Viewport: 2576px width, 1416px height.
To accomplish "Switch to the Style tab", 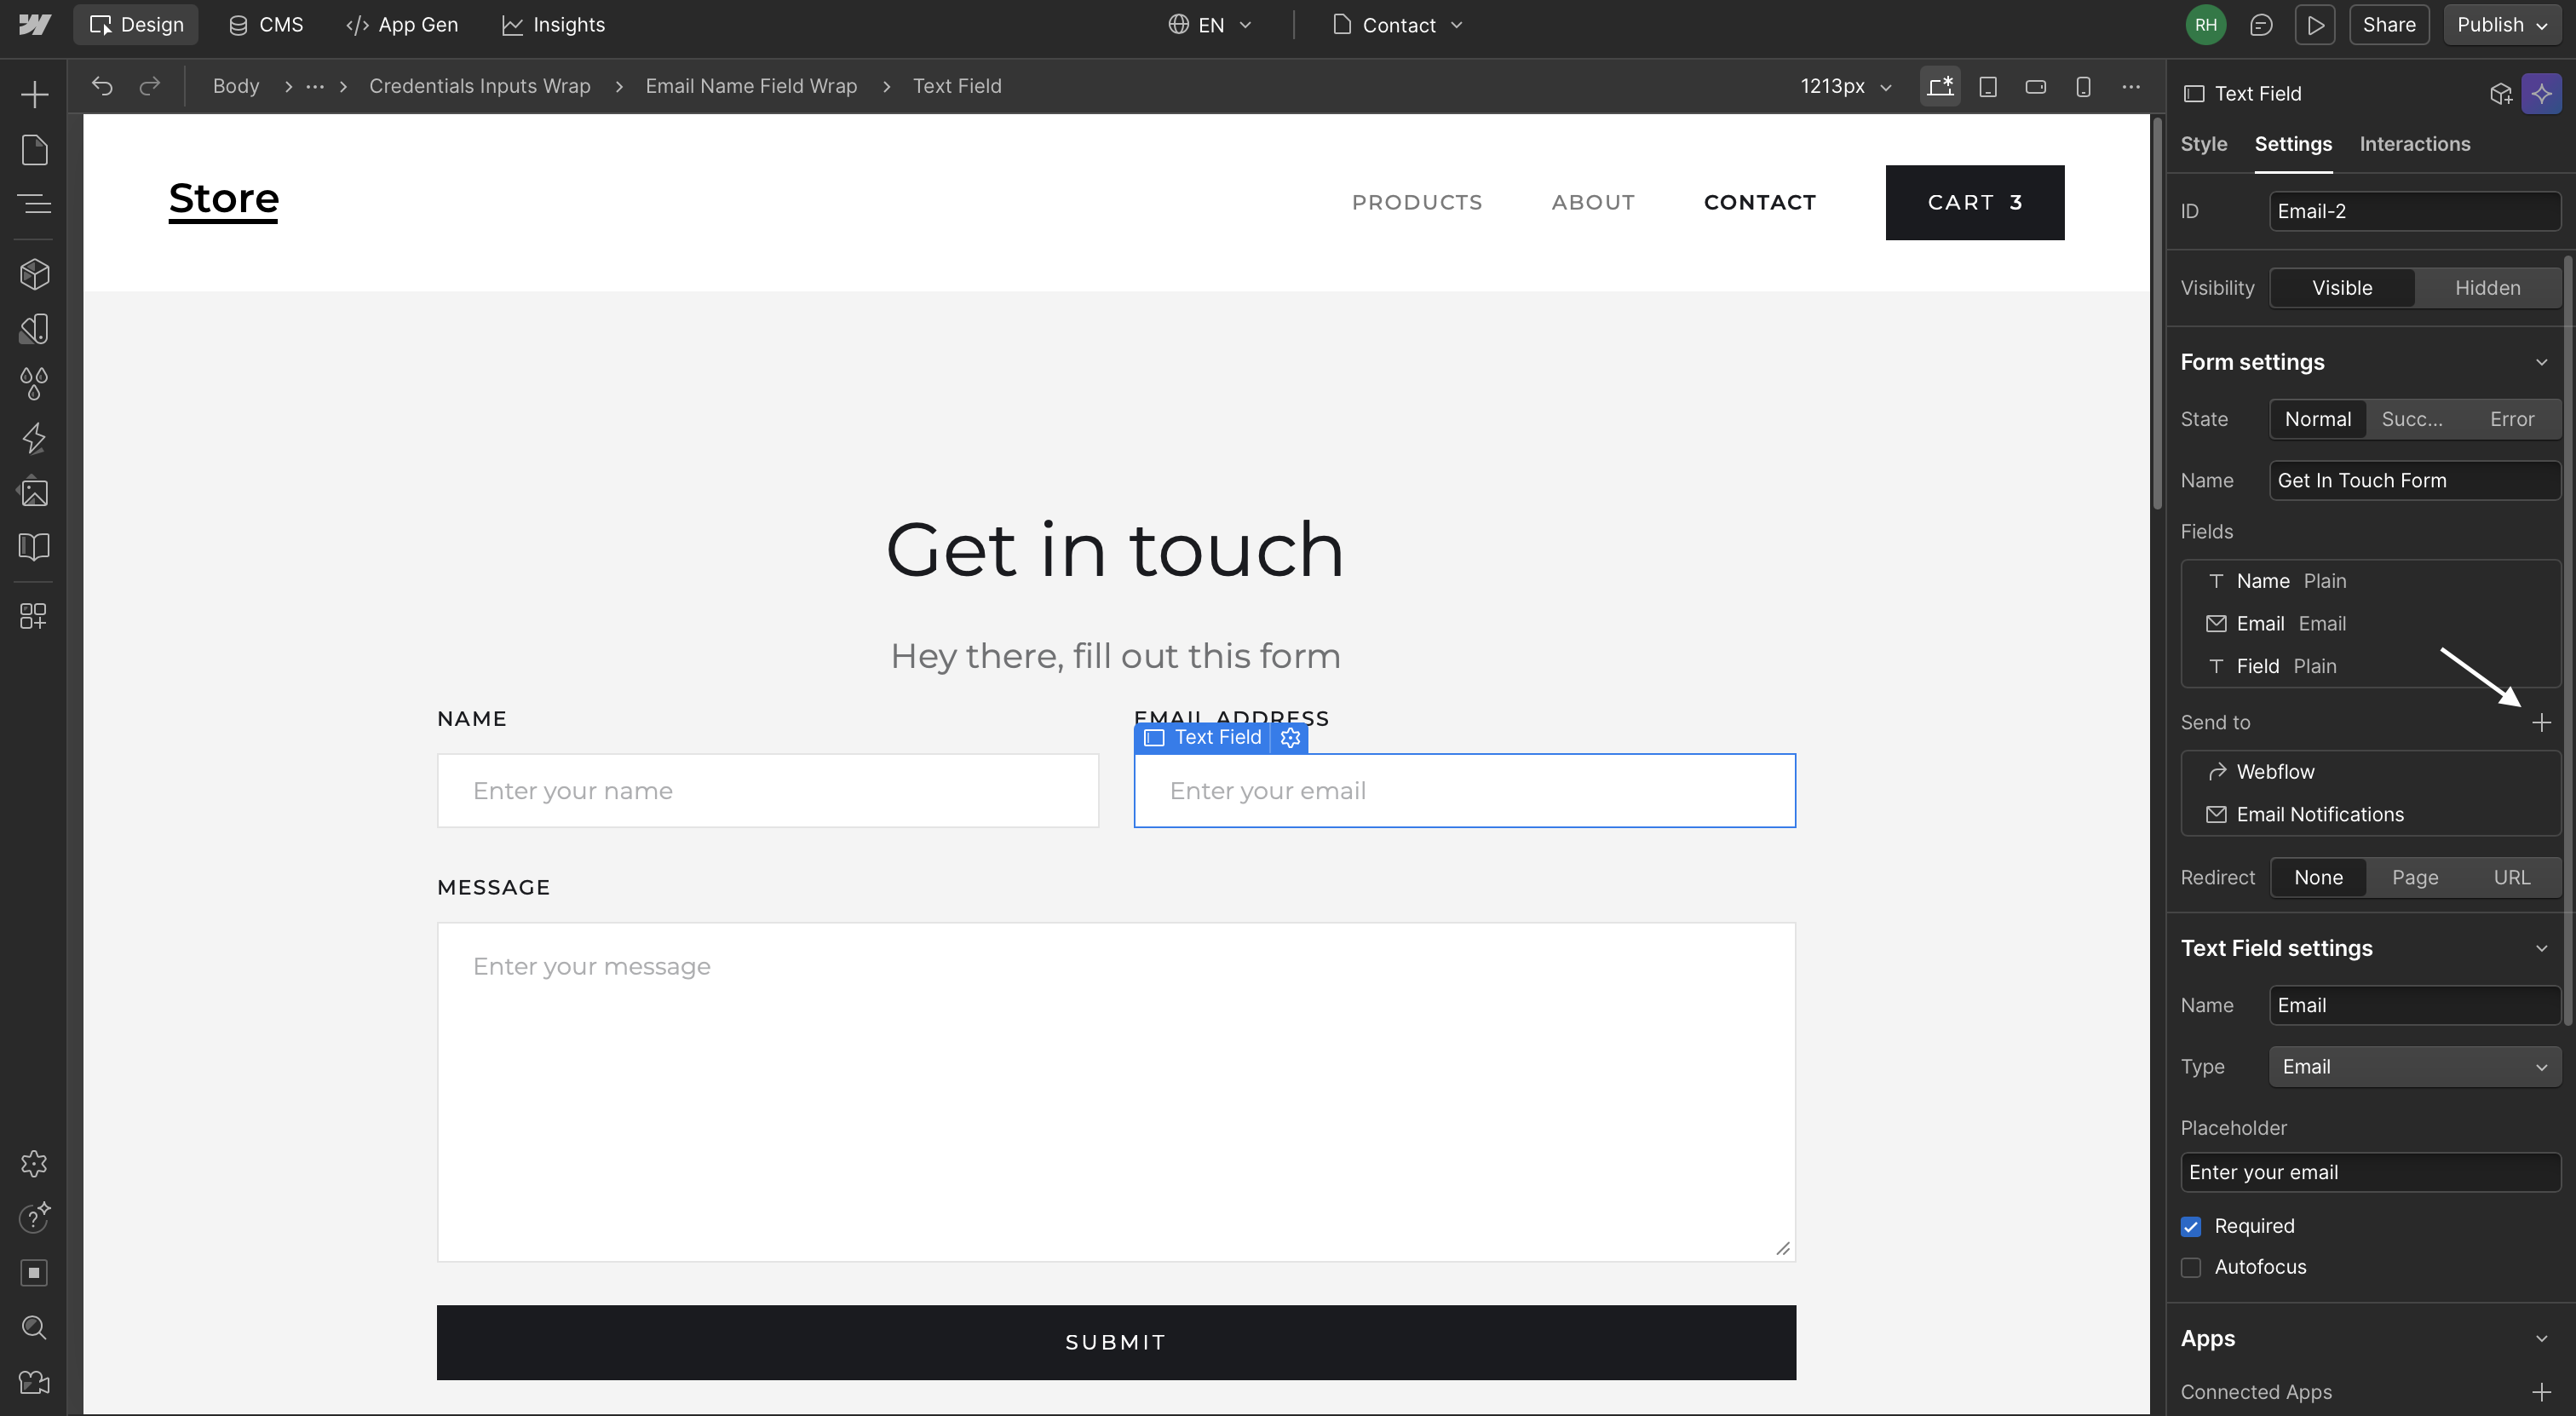I will (x=2204, y=144).
